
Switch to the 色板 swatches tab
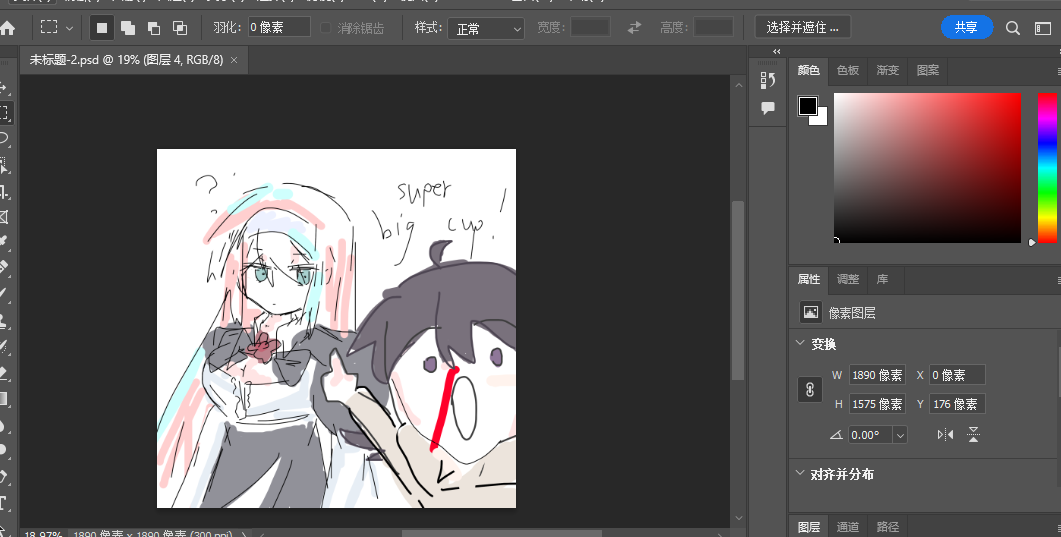pos(848,71)
